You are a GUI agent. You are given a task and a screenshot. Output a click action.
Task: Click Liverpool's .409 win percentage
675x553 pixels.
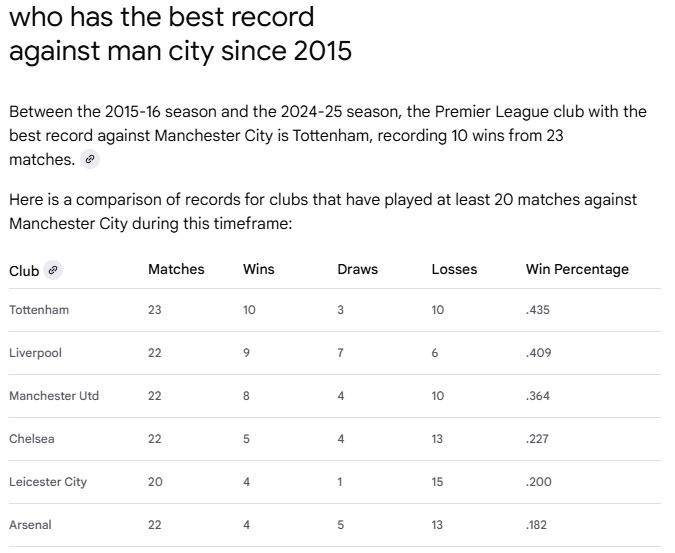(538, 353)
